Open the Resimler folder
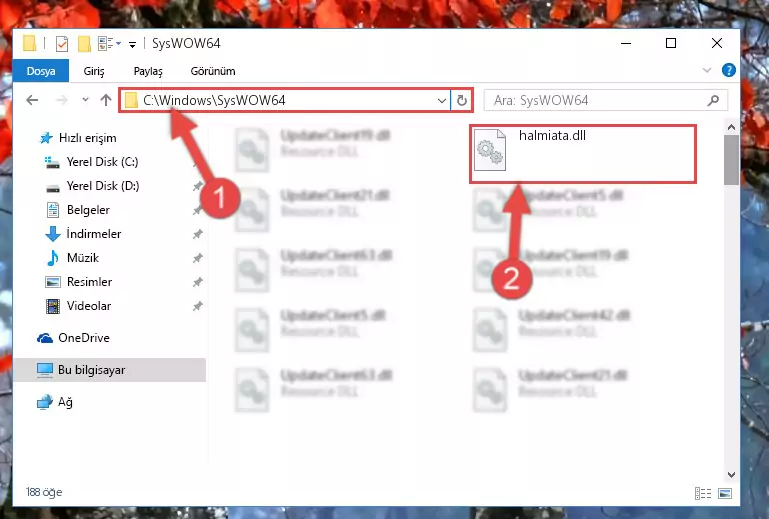Screen dimensions: 769x519 pyautogui.click(x=78, y=282)
